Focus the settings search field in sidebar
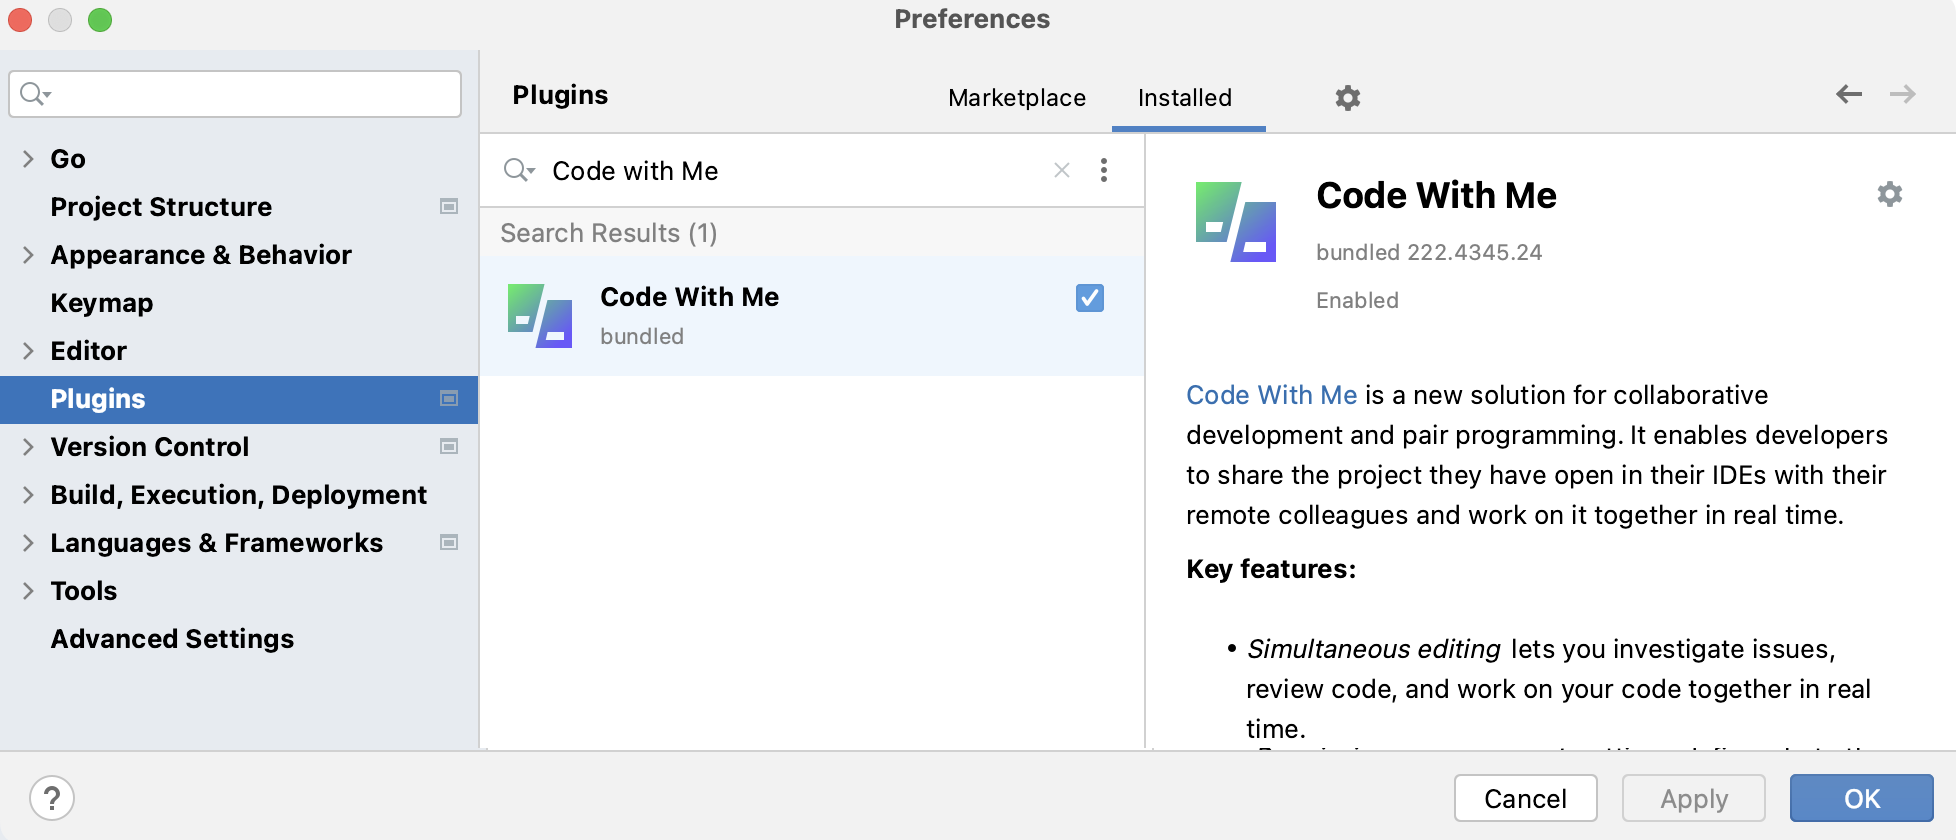 [x=250, y=94]
